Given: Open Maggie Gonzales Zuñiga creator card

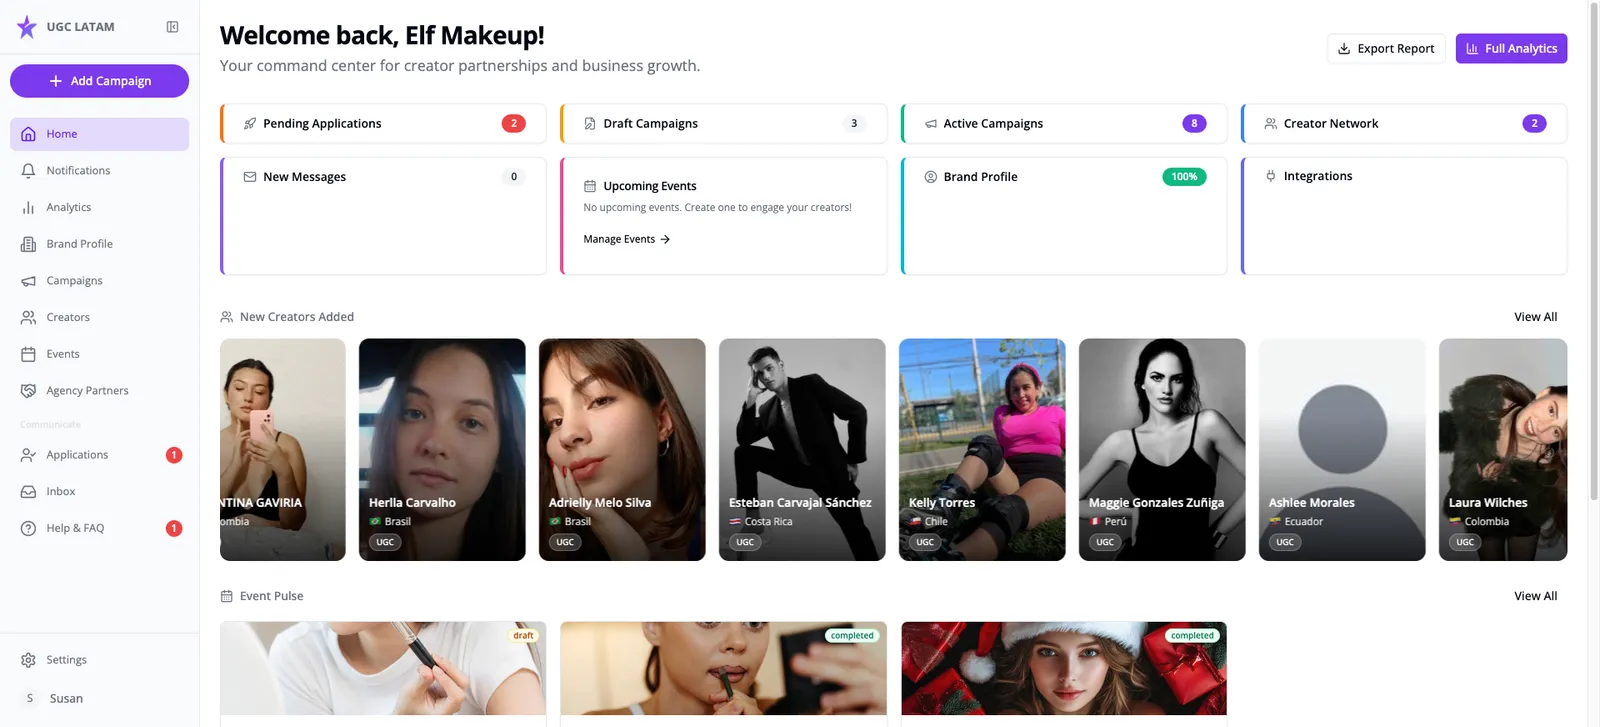Looking at the screenshot, I should (1162, 450).
